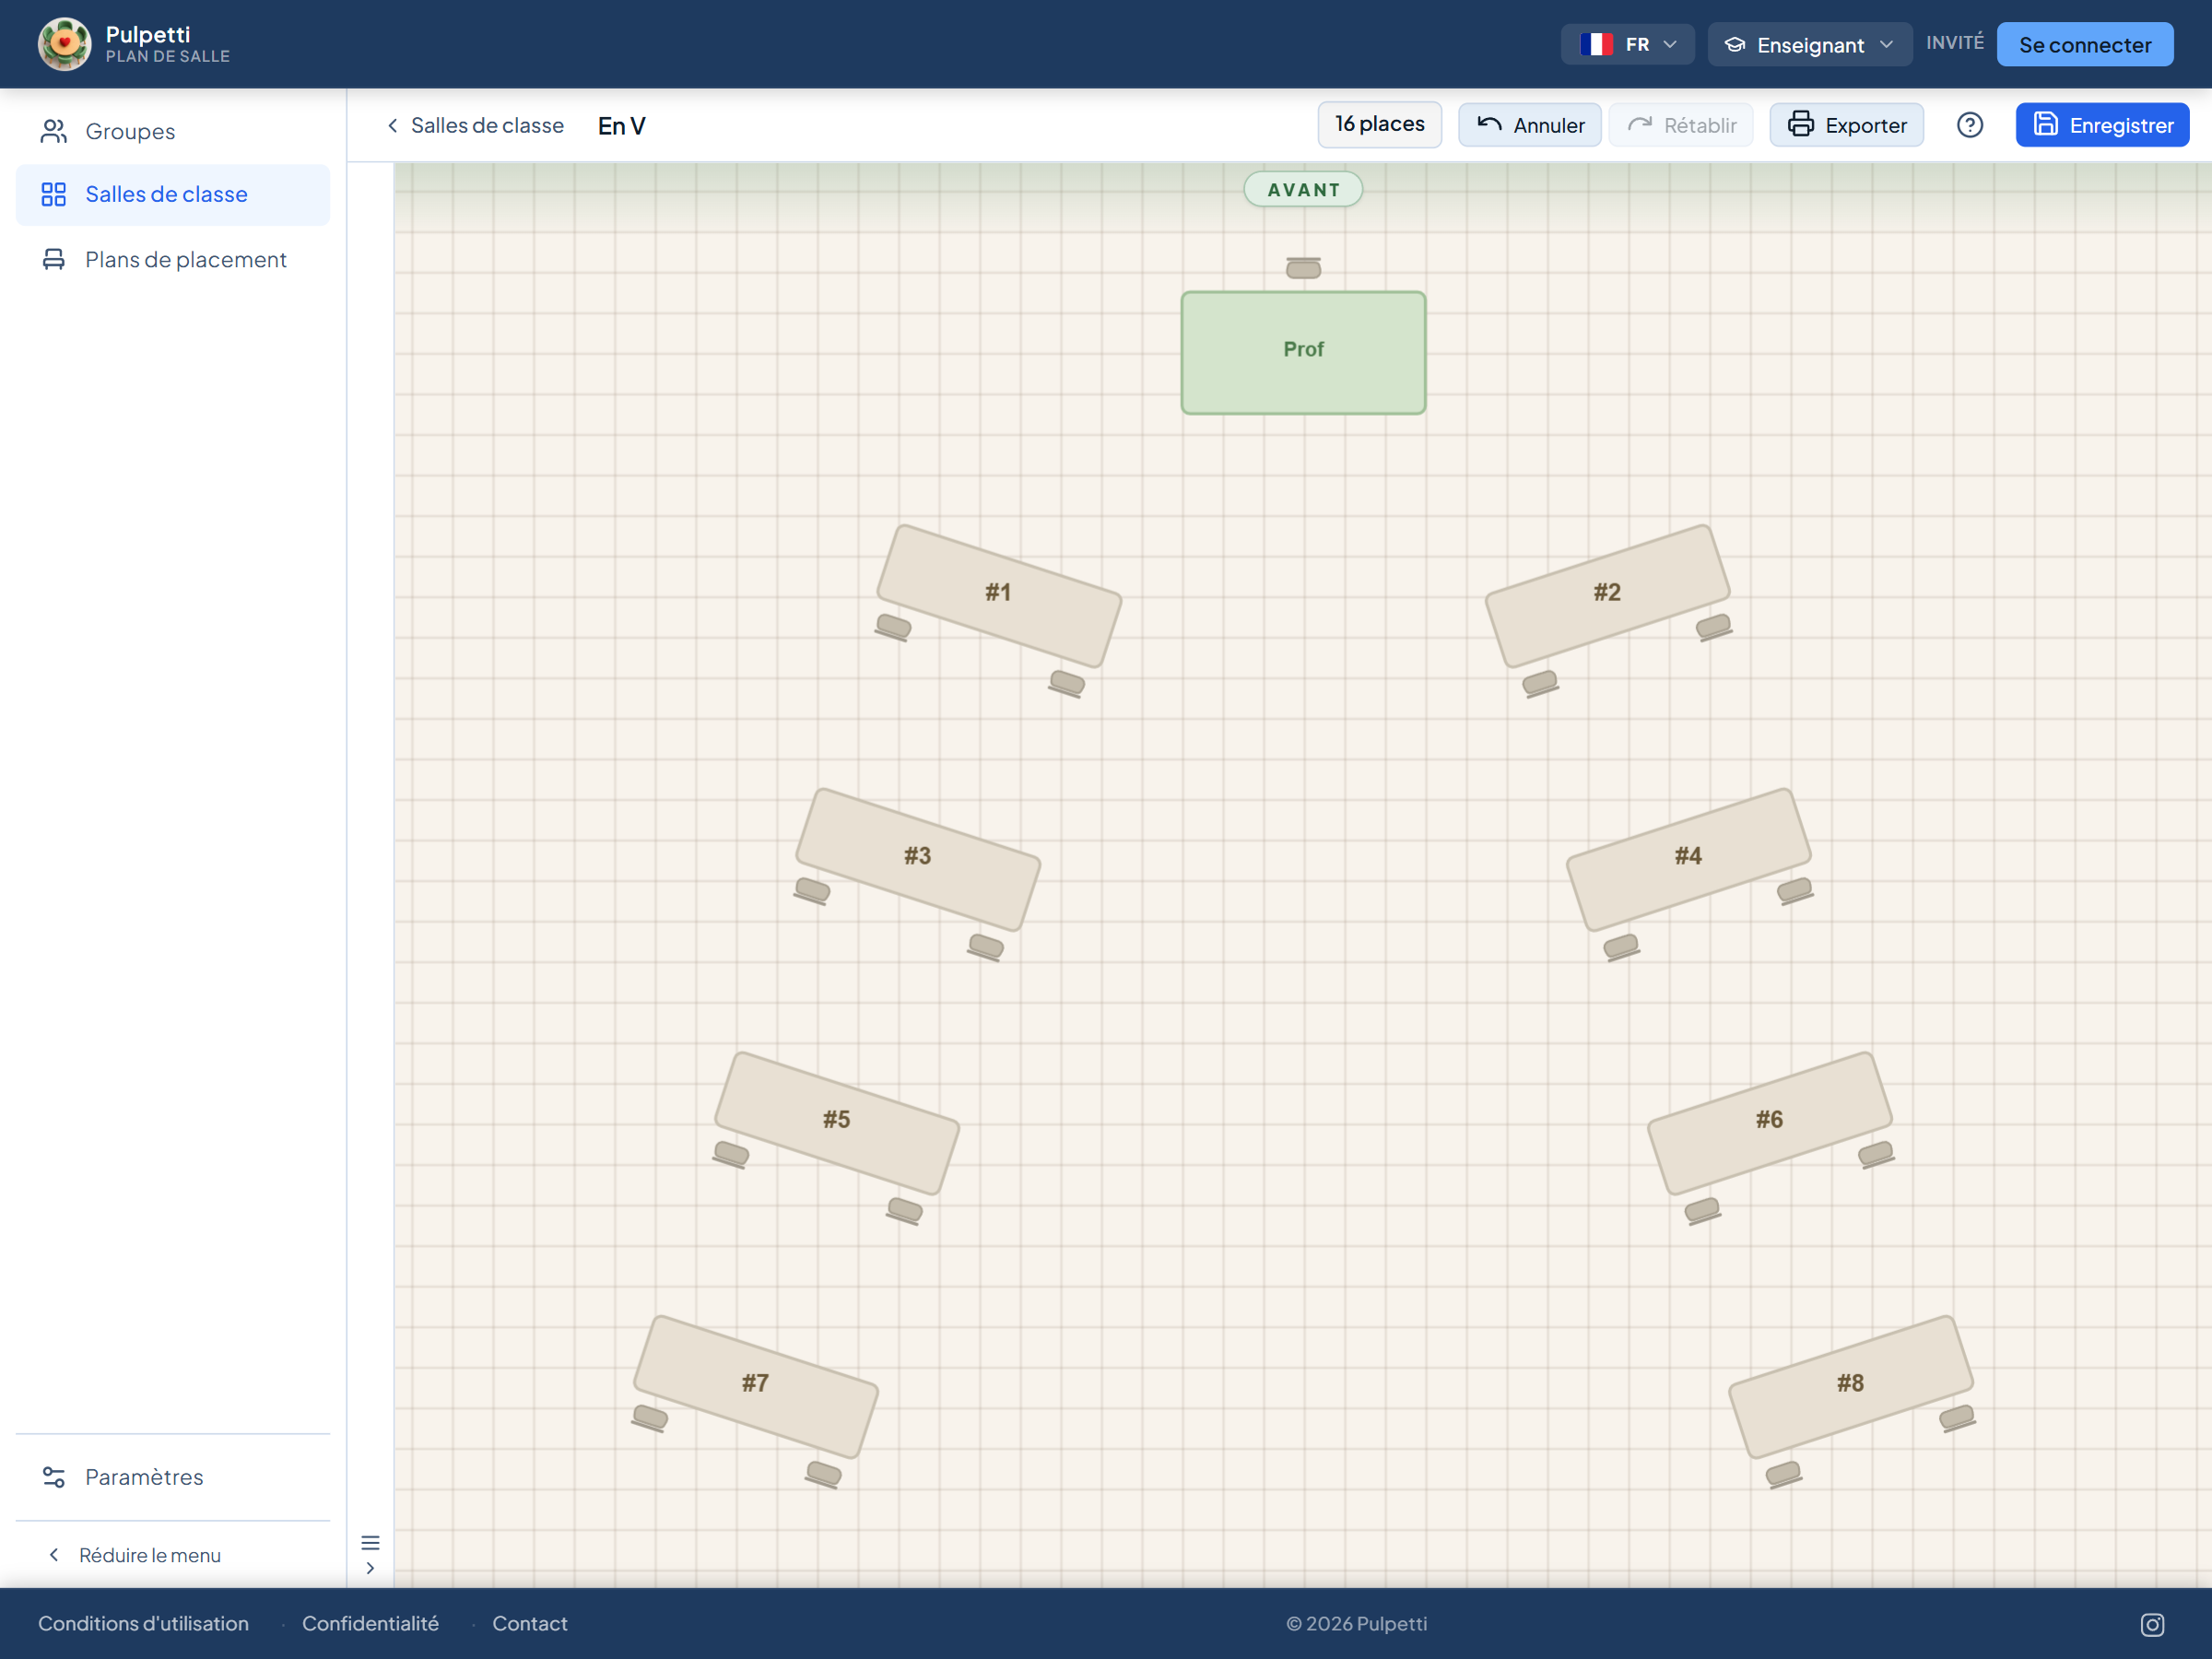Click the Enregistrer save button
The image size is (2212, 1659).
(x=2102, y=125)
